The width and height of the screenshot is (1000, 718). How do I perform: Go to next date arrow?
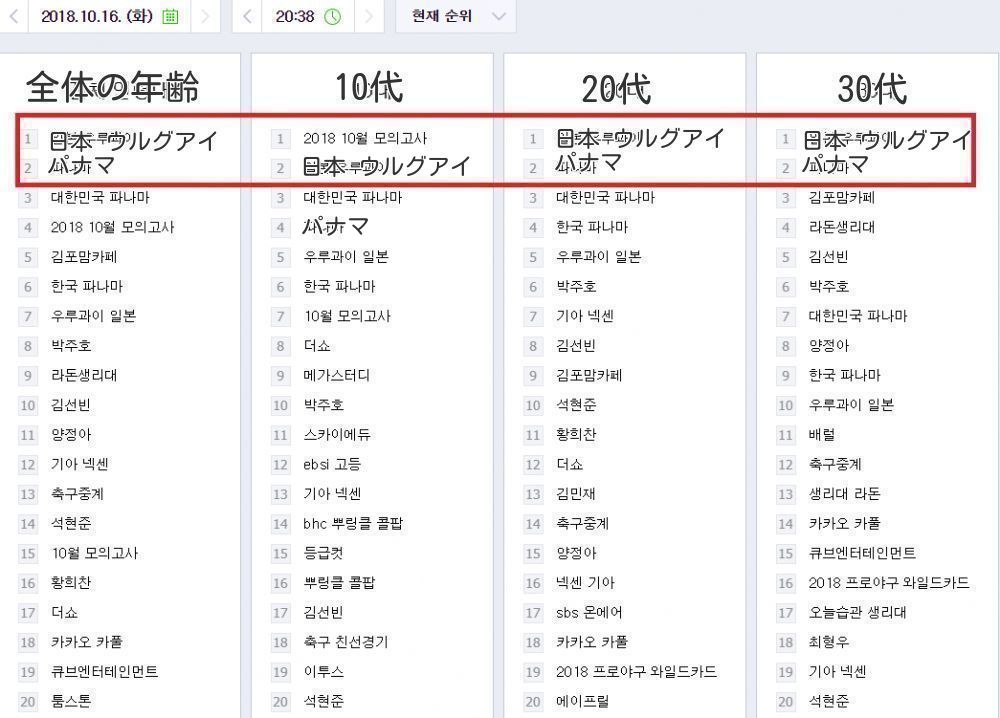(x=205, y=16)
